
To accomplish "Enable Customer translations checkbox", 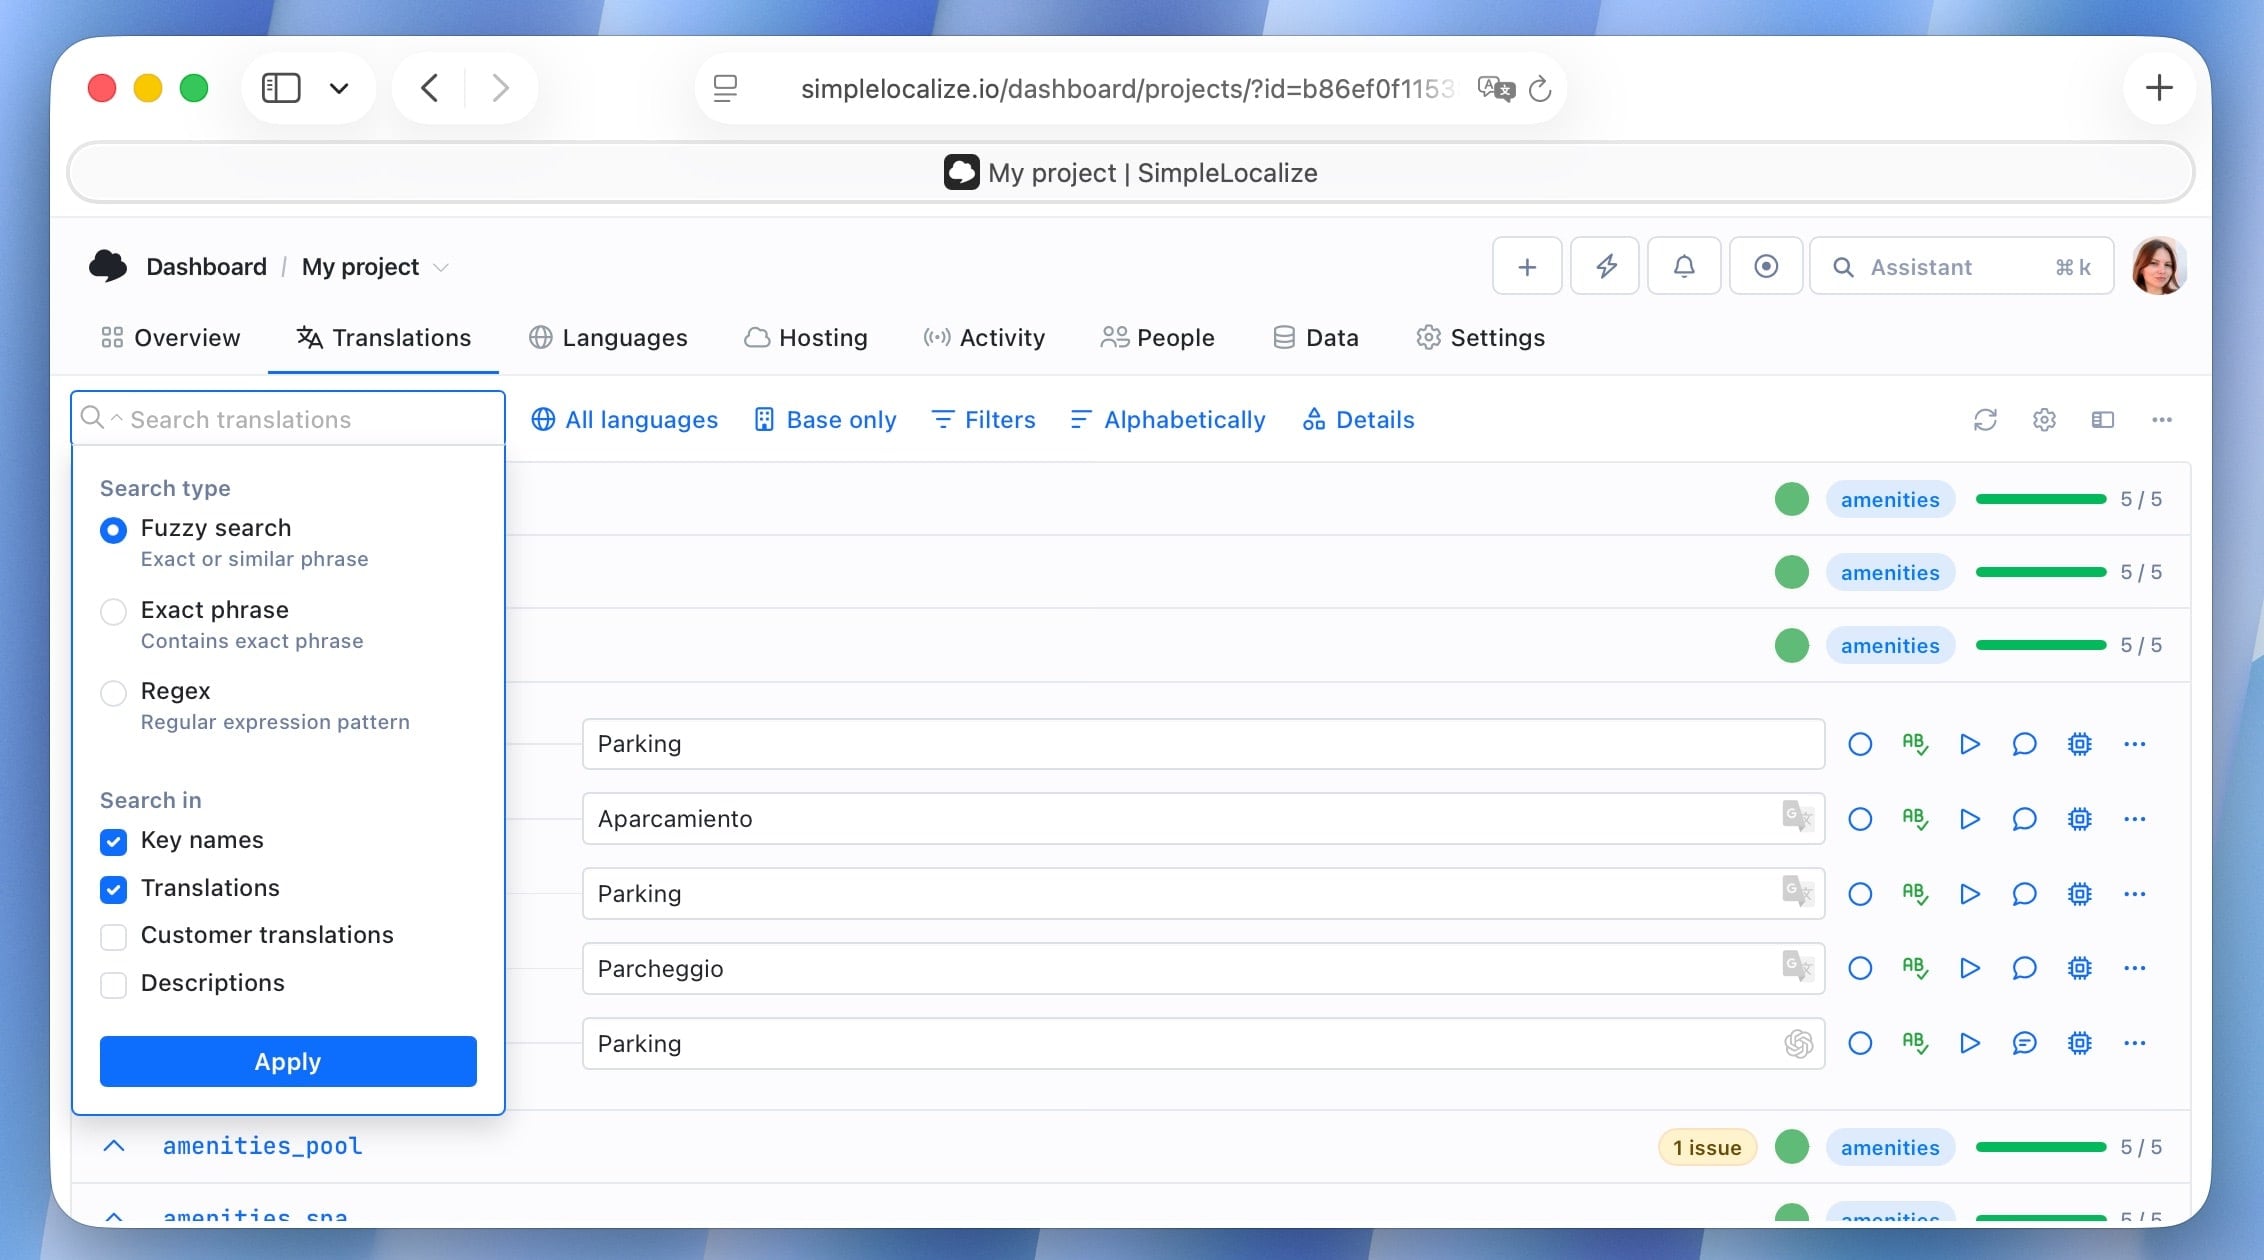I will 113,937.
